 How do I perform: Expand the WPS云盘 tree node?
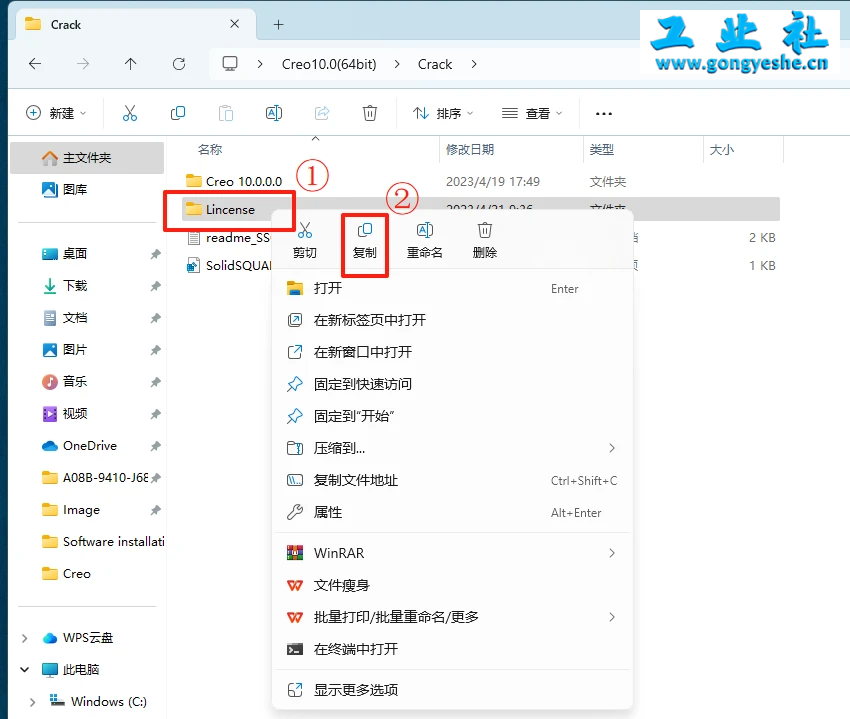24,638
